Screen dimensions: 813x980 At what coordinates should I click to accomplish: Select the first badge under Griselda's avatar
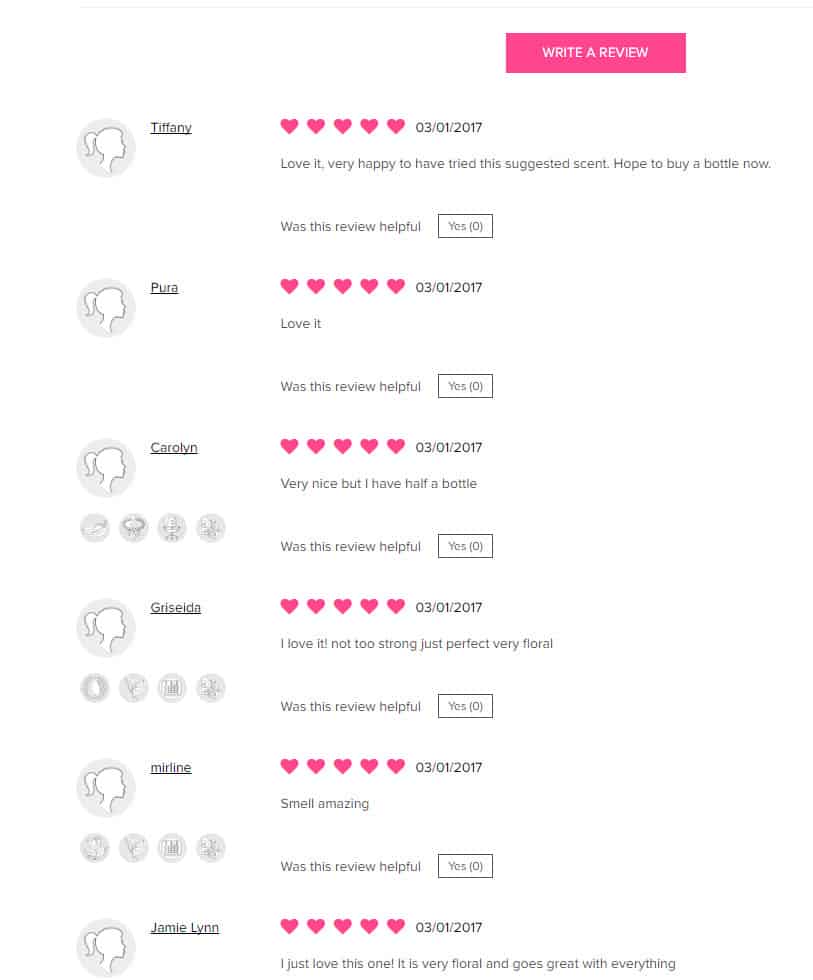coord(95,688)
